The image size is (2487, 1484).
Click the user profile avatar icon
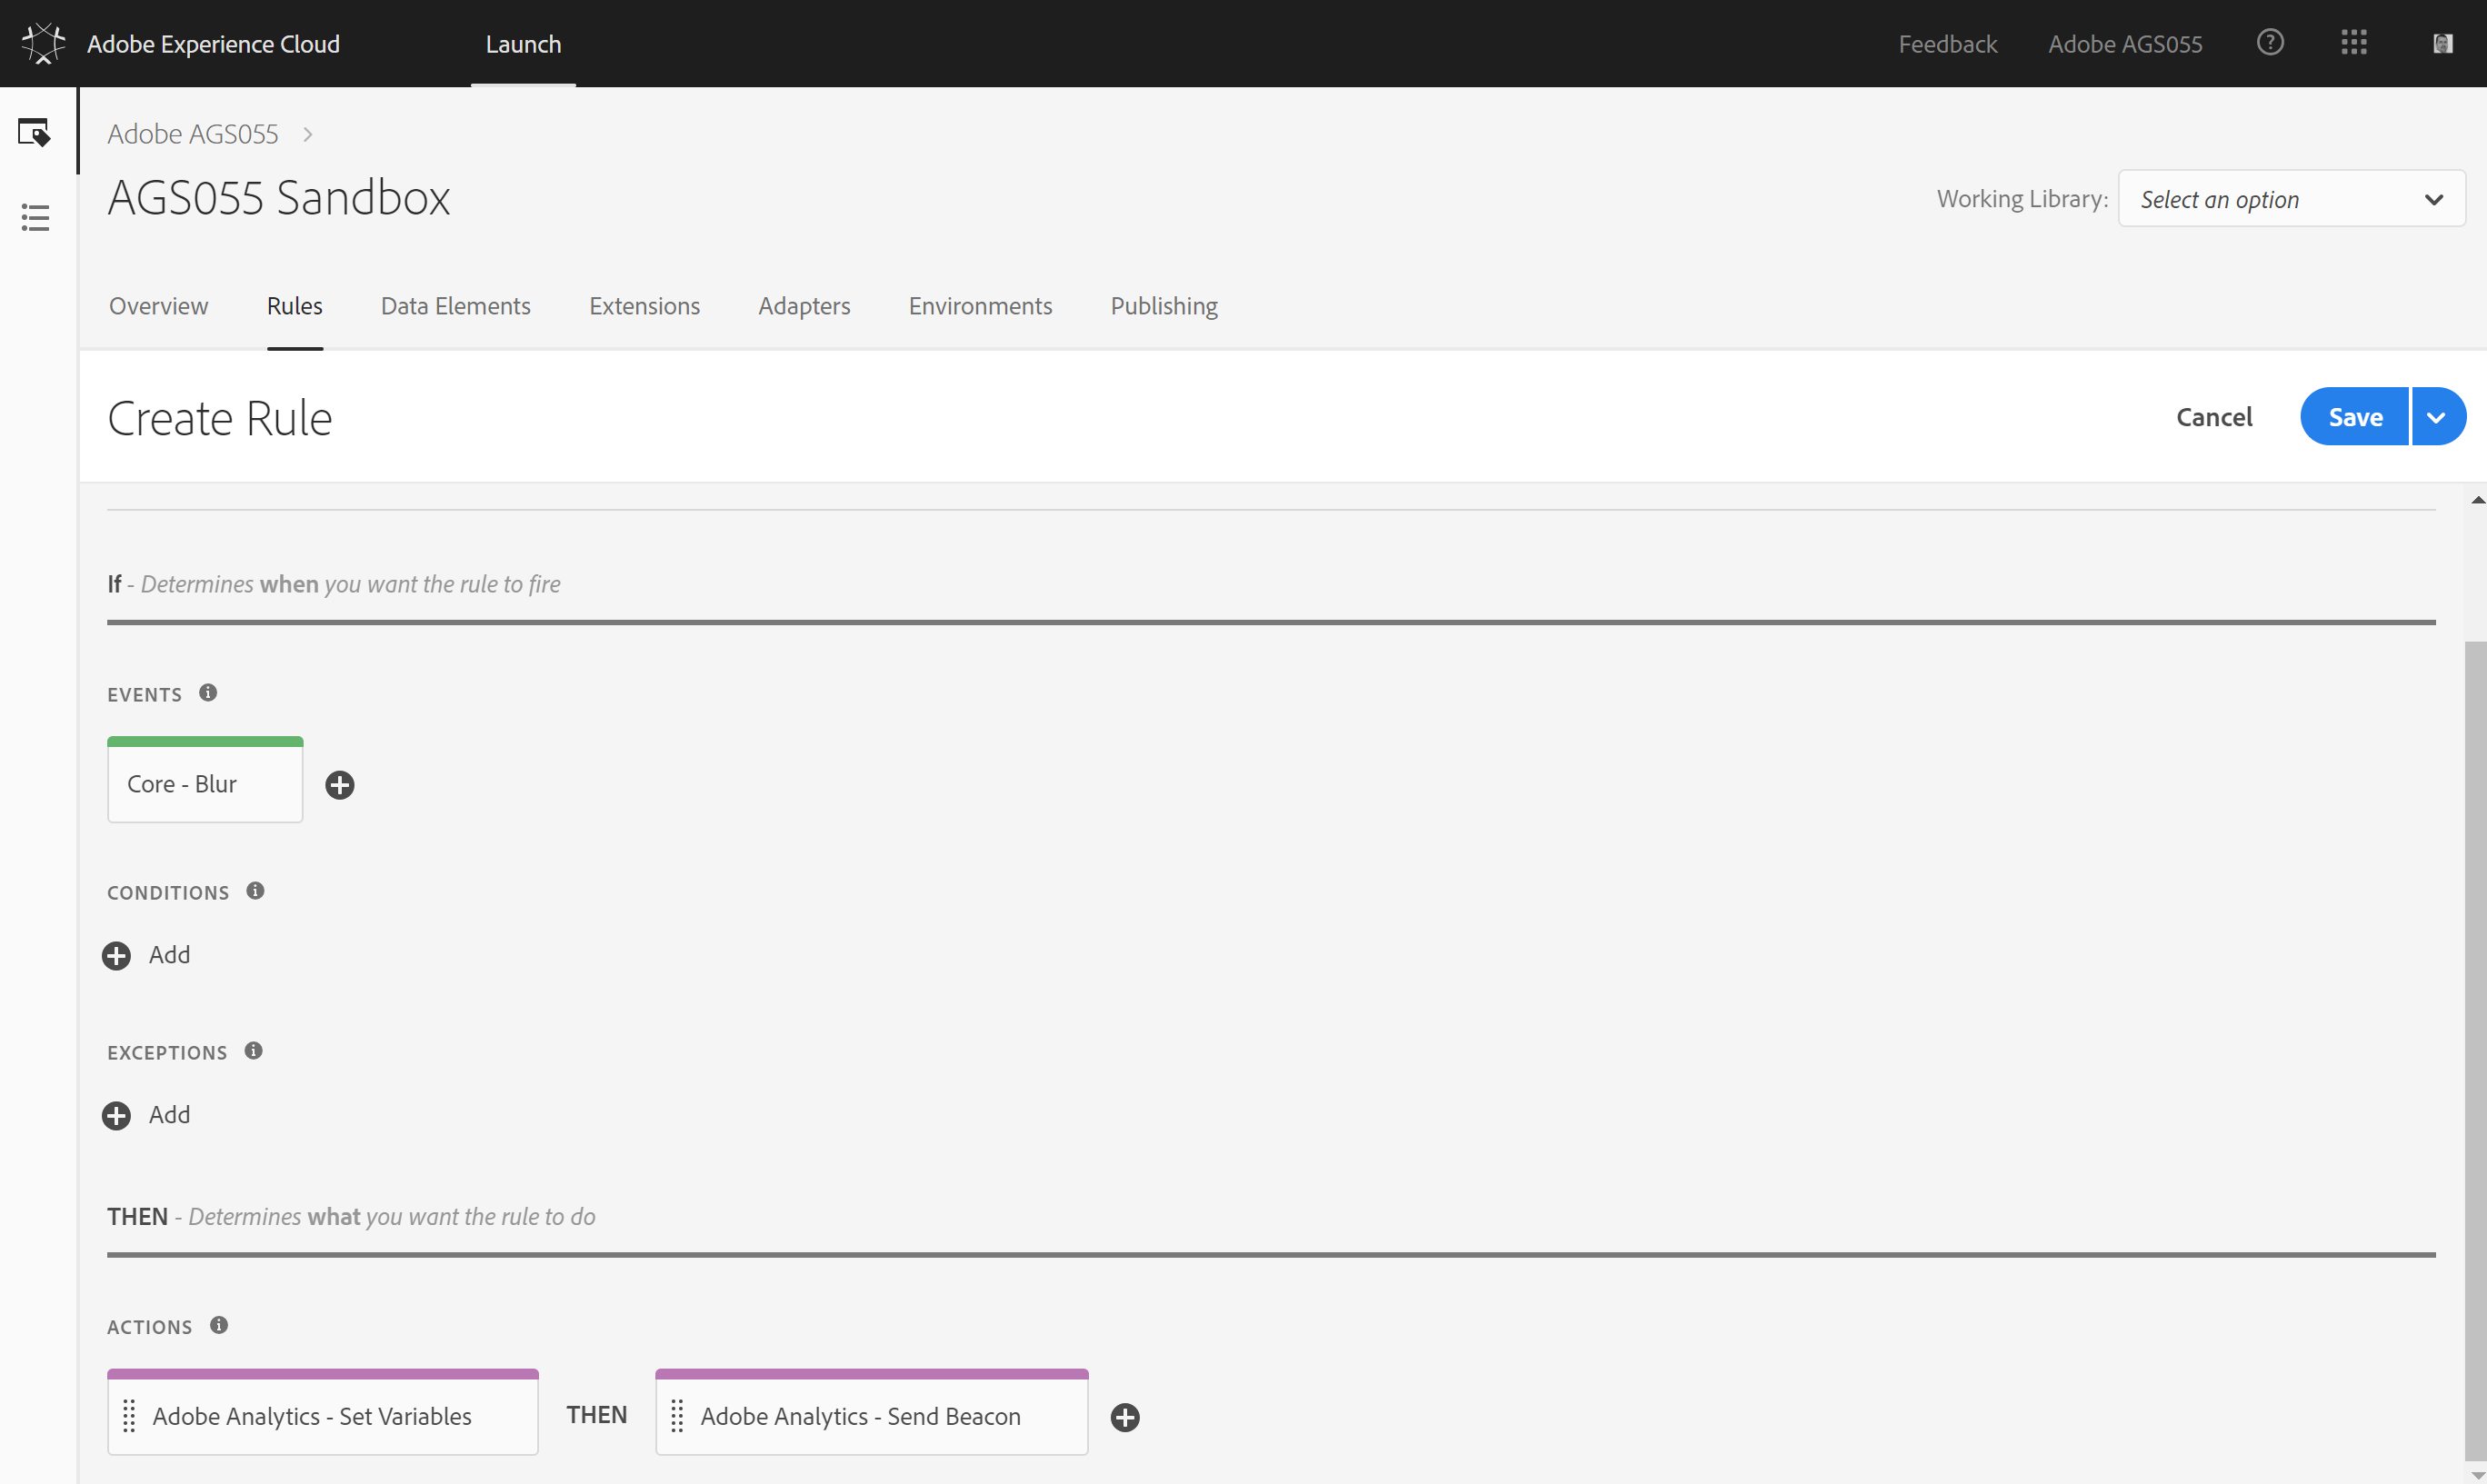[2442, 43]
